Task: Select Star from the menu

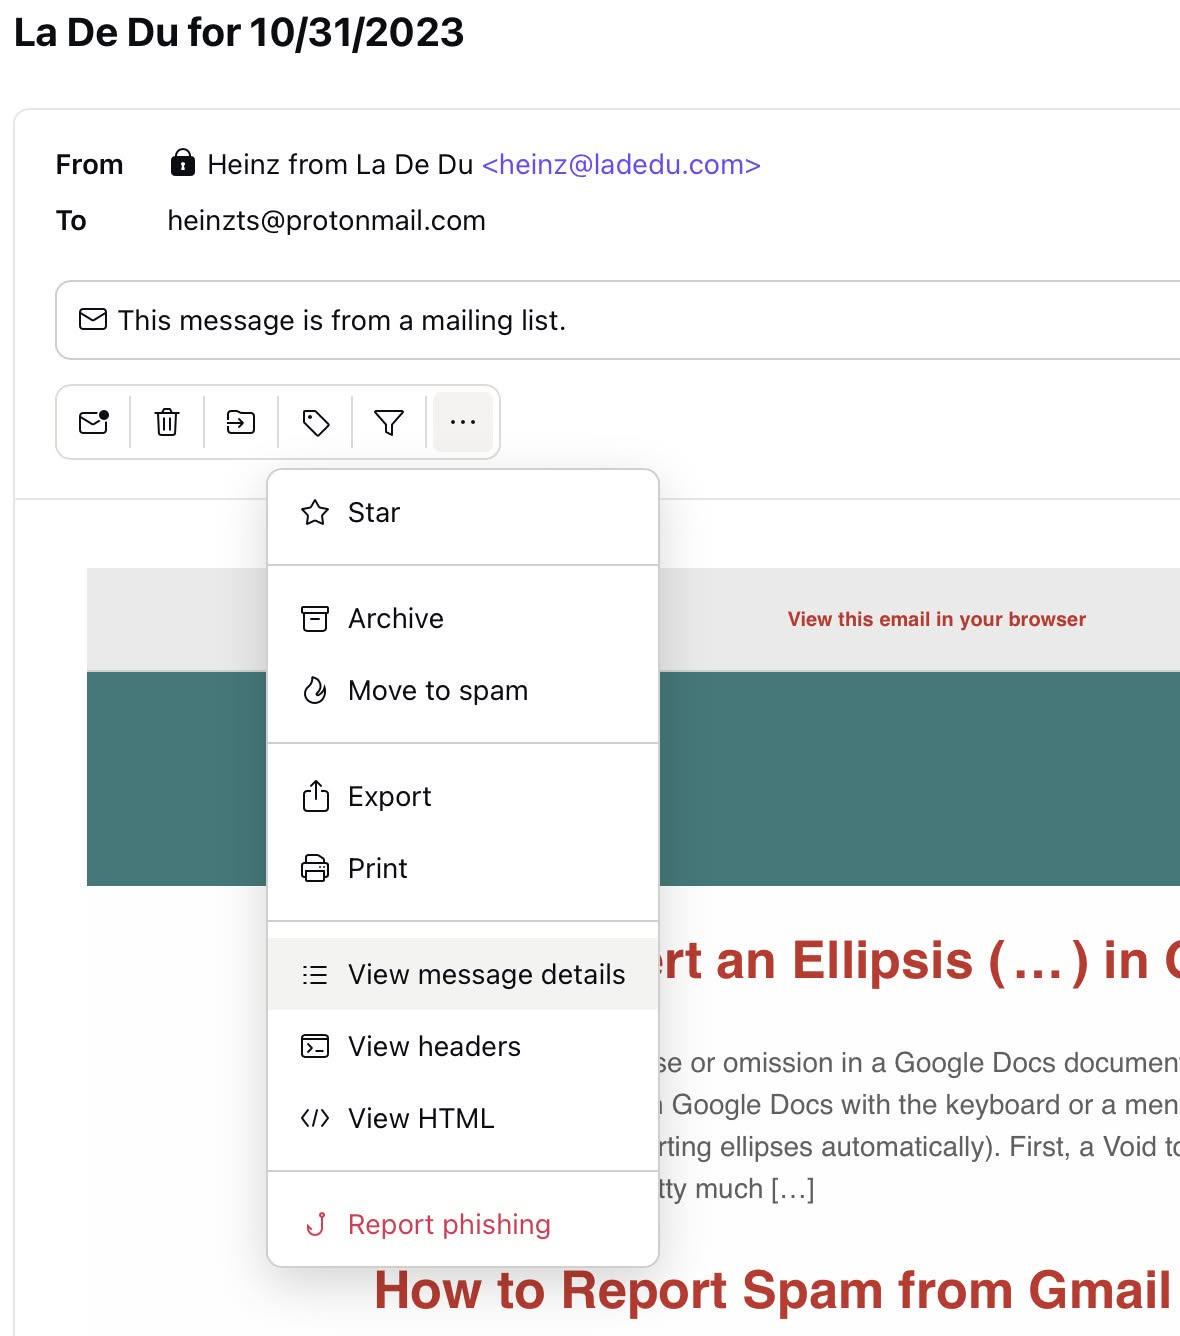Action: 463,513
